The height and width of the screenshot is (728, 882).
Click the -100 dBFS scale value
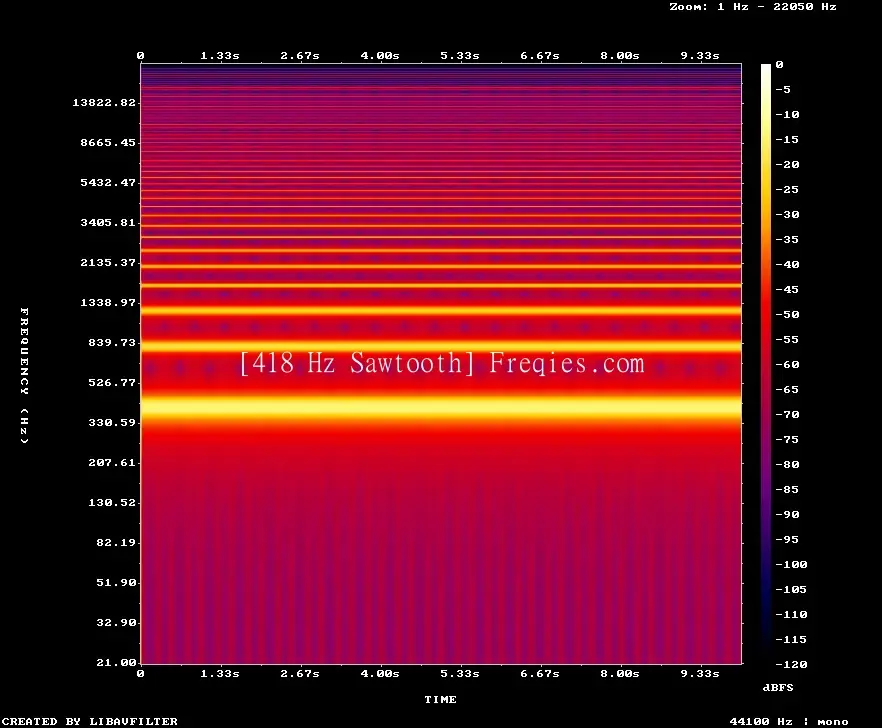click(791, 564)
